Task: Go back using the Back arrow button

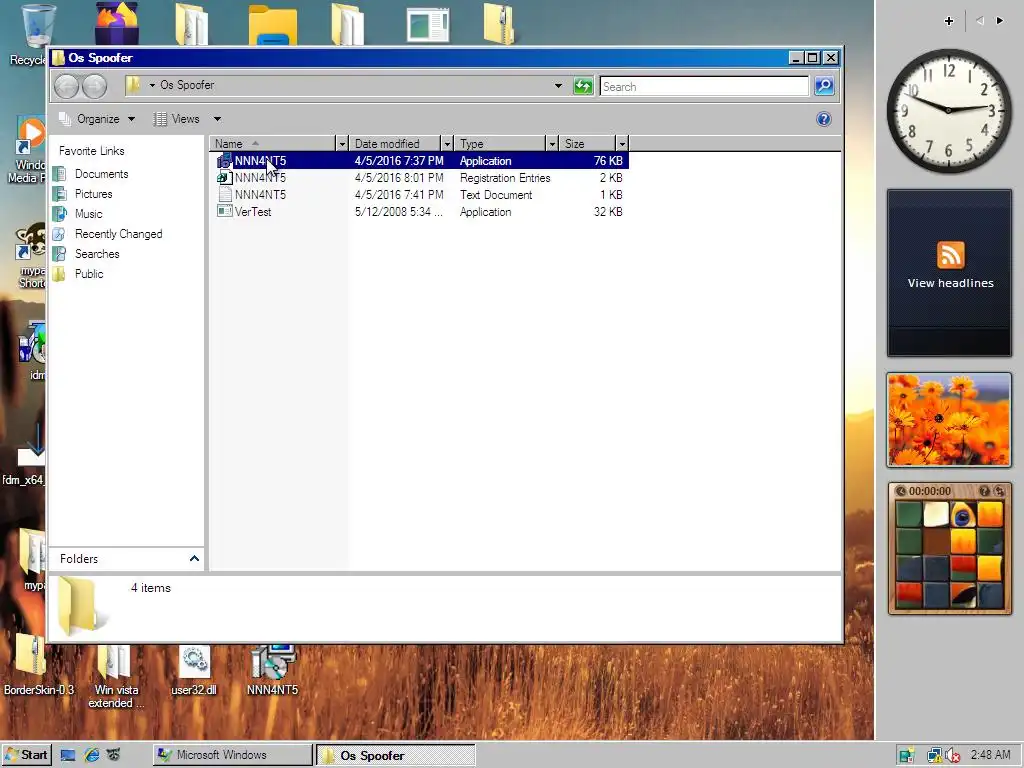Action: point(66,86)
